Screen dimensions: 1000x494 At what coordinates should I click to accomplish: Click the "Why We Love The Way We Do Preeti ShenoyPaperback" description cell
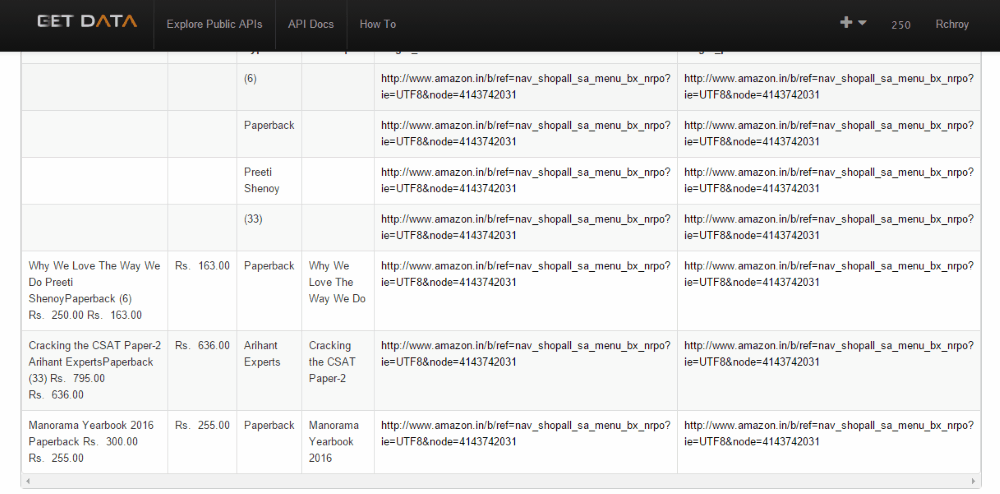pyautogui.click(x=94, y=291)
